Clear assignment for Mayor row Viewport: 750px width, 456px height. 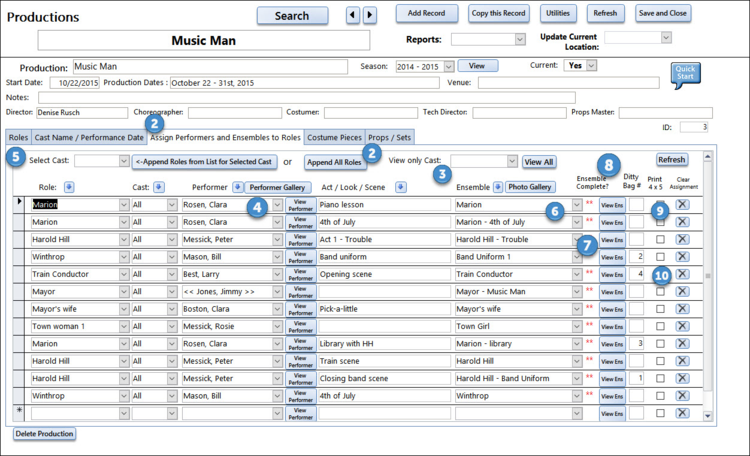683,291
